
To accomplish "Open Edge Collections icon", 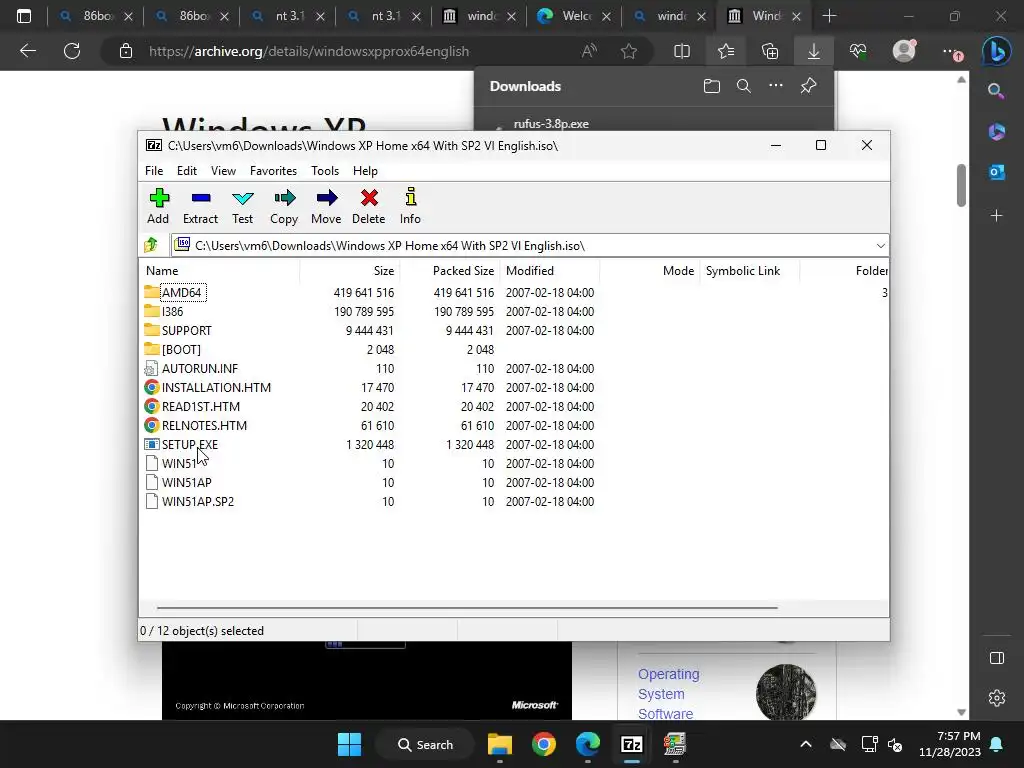I will [770, 51].
